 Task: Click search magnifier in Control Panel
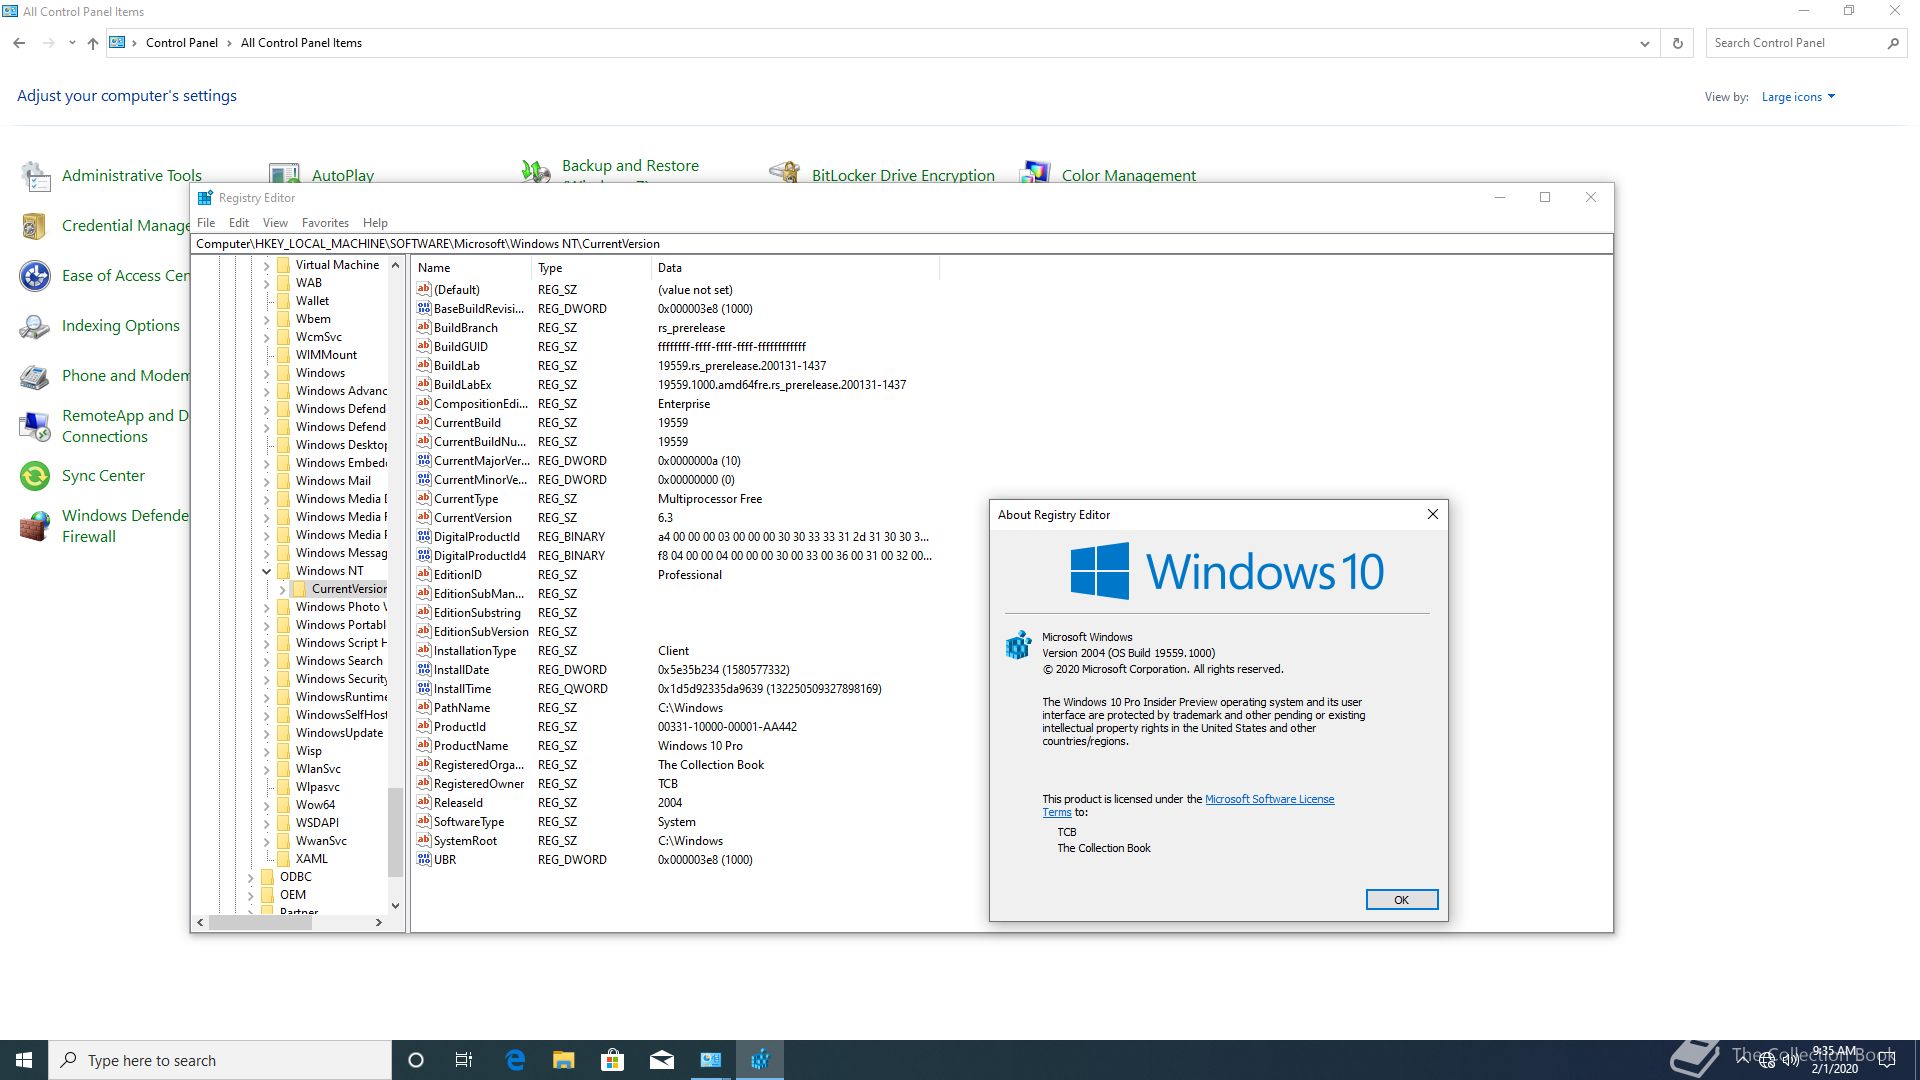click(1893, 43)
